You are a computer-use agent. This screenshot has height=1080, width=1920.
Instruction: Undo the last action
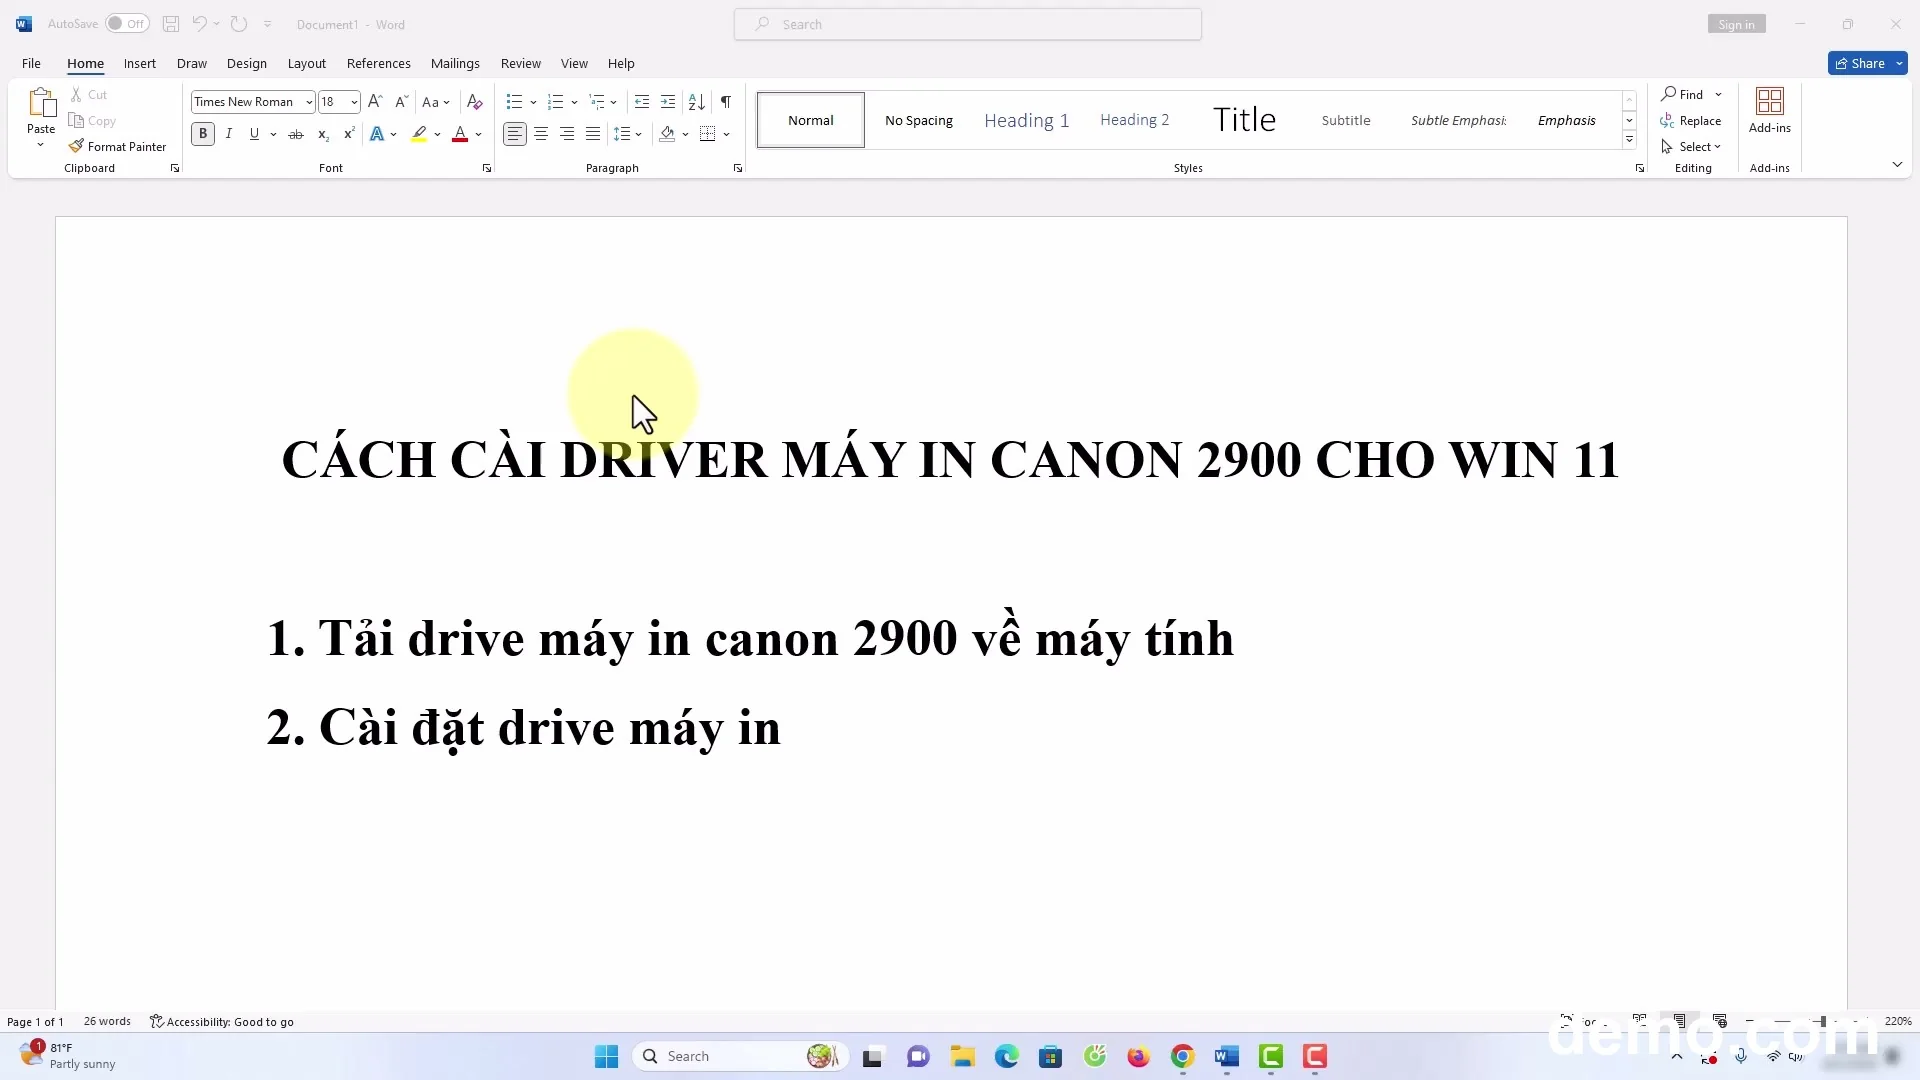coord(199,24)
